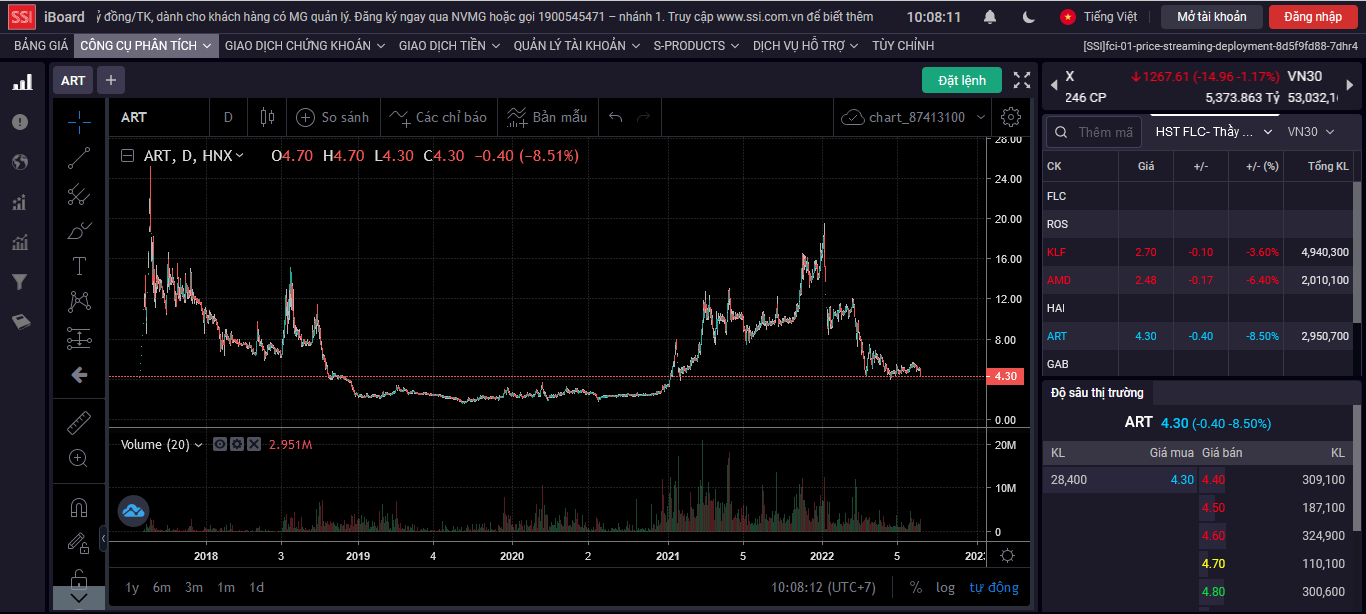Open GIAO DỊCH CHỨNG KHOÁN menu
The image size is (1366, 614).
(305, 46)
